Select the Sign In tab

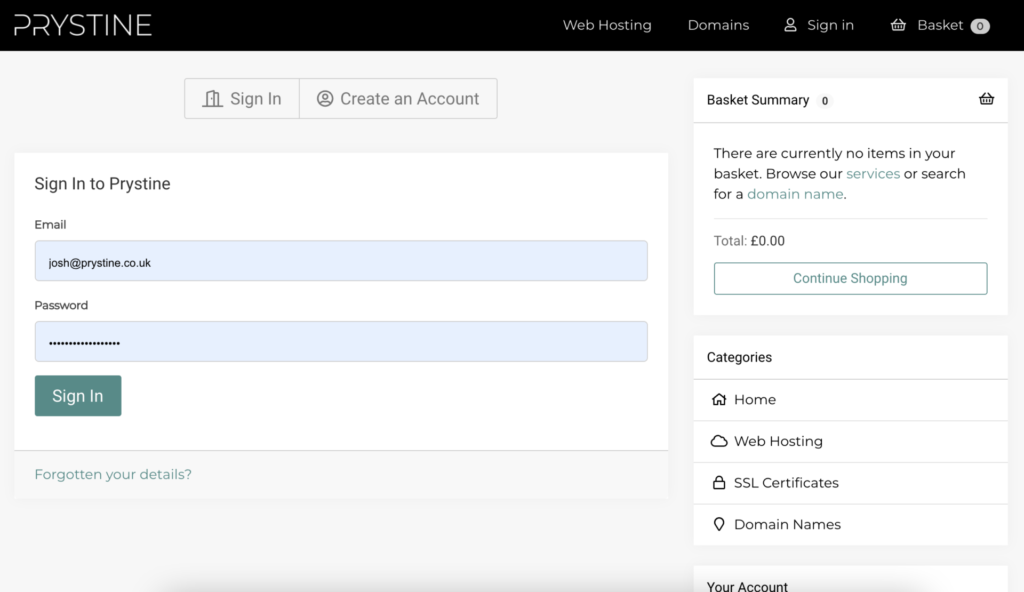point(242,99)
